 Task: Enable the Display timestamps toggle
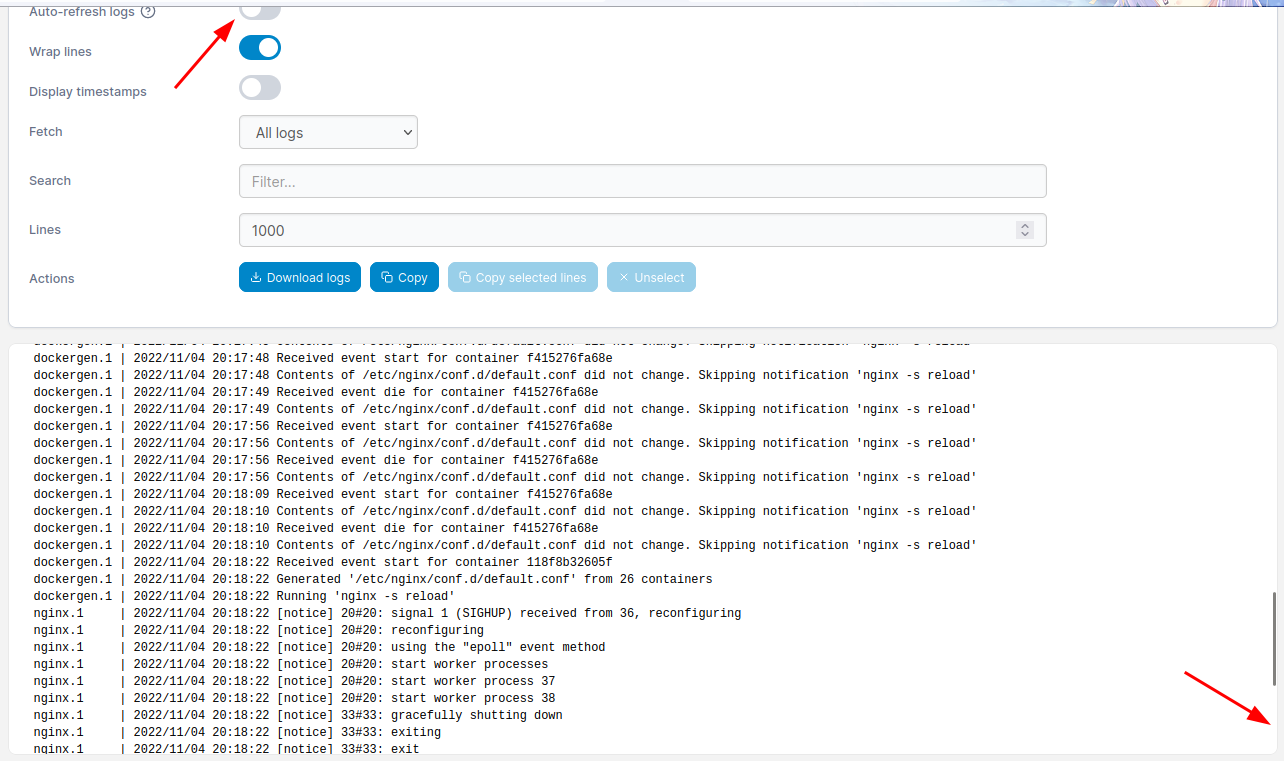pos(260,87)
